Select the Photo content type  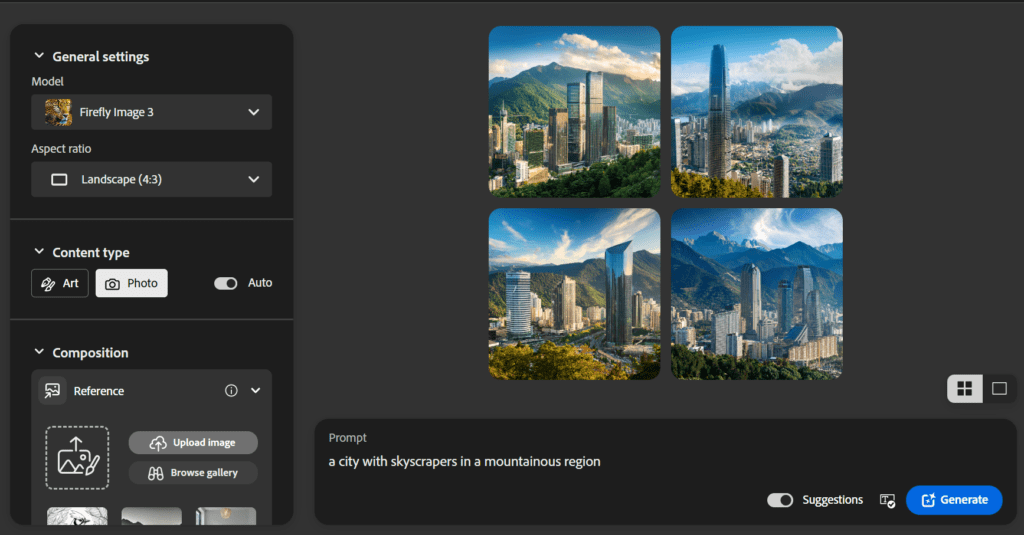131,284
